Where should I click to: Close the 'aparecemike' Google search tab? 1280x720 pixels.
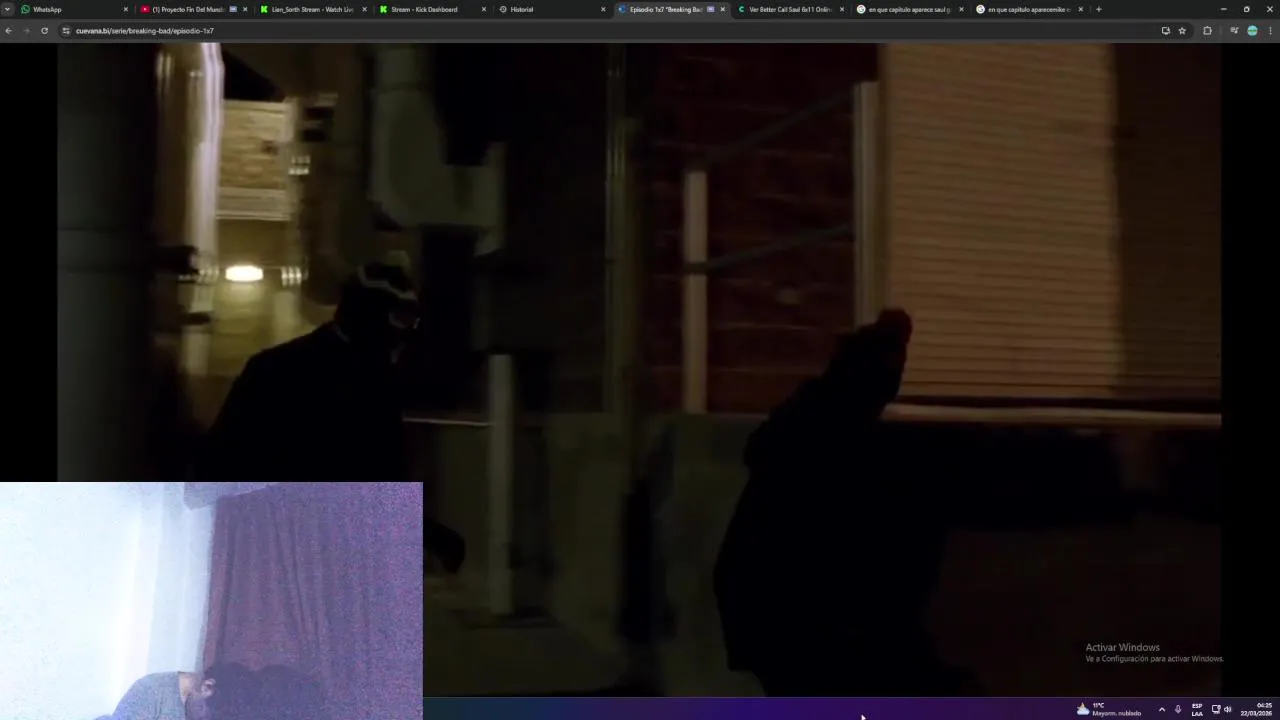click(x=1081, y=9)
